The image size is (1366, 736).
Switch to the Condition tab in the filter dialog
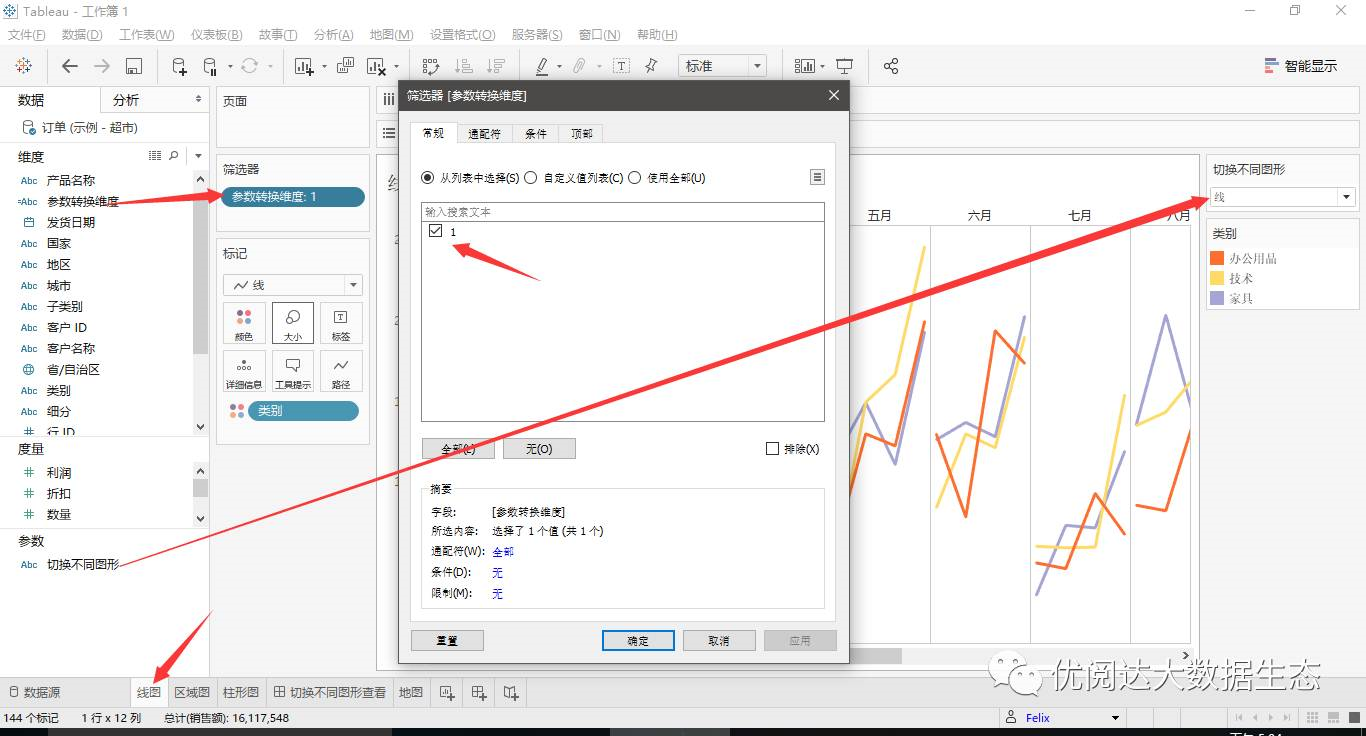pyautogui.click(x=536, y=134)
